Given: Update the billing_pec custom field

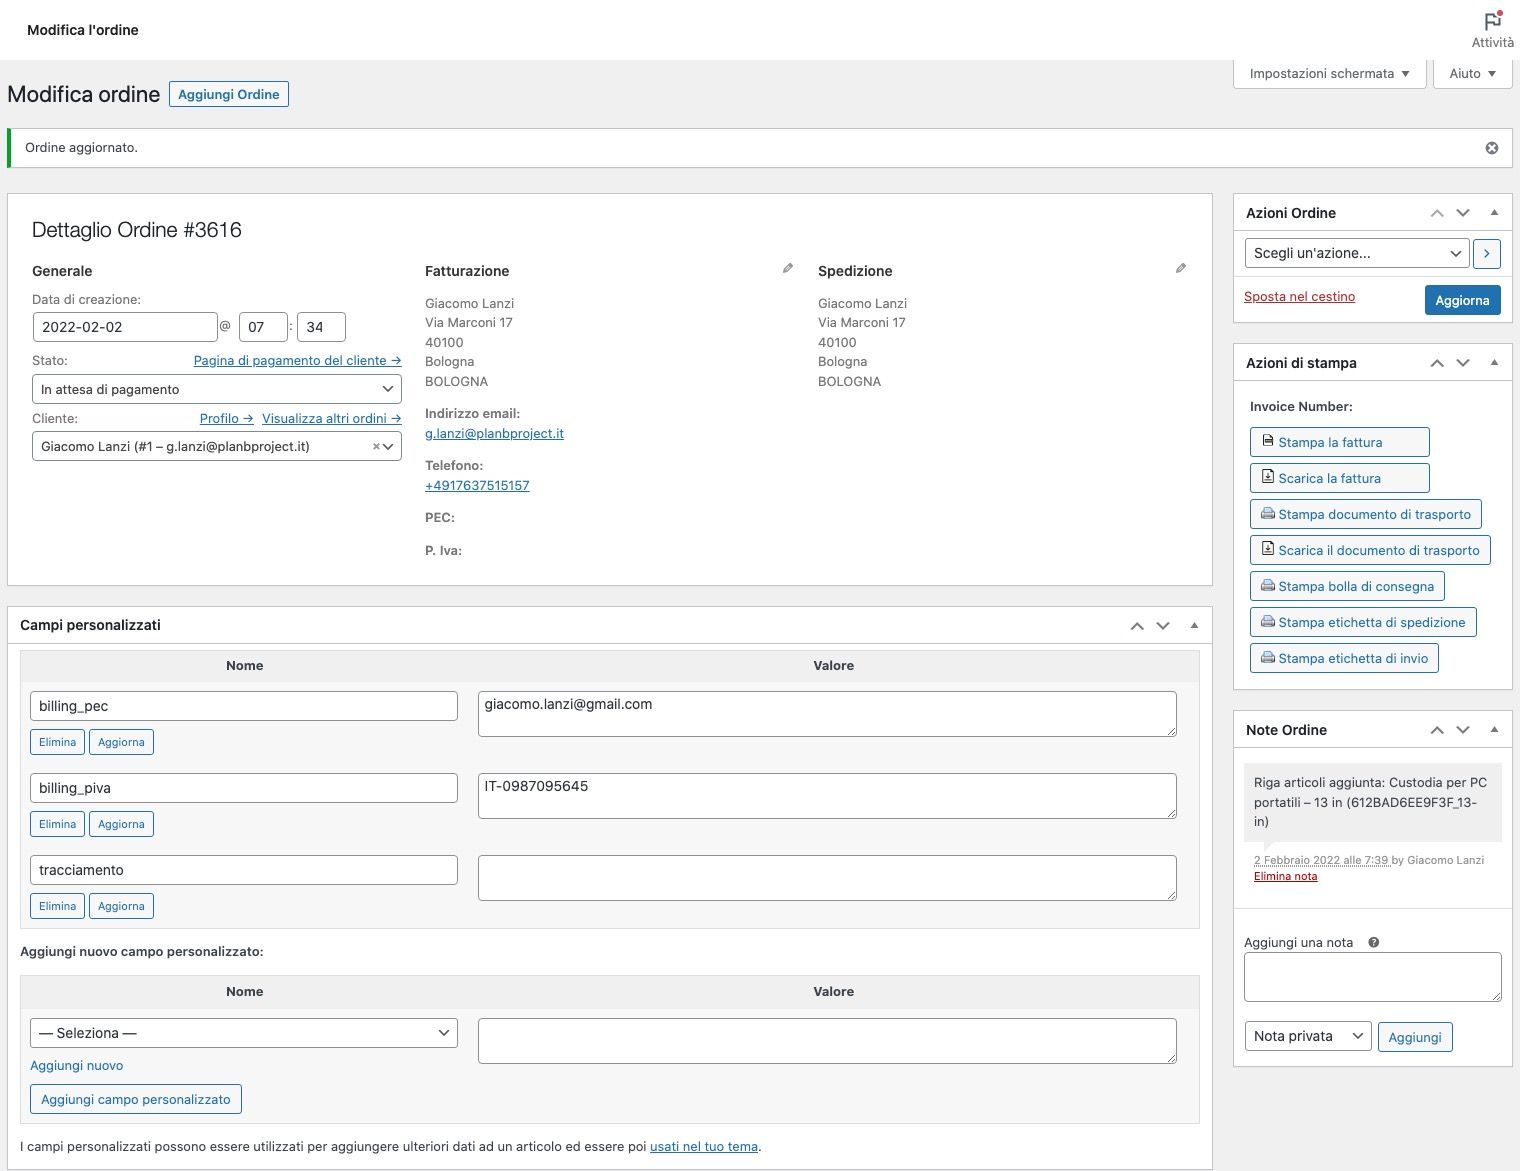Looking at the screenshot, I should [x=121, y=742].
